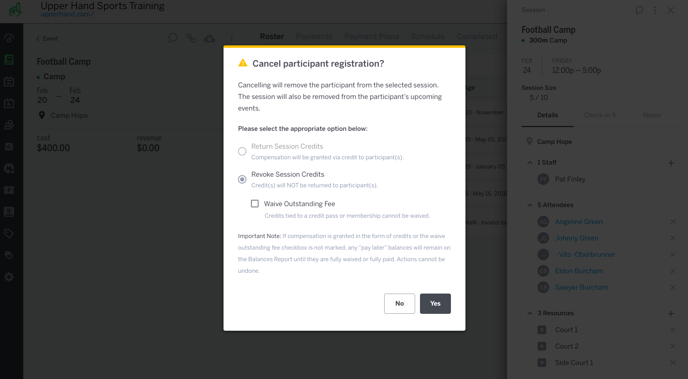
Task: Add a staff member with plus icon
Action: click(x=671, y=163)
